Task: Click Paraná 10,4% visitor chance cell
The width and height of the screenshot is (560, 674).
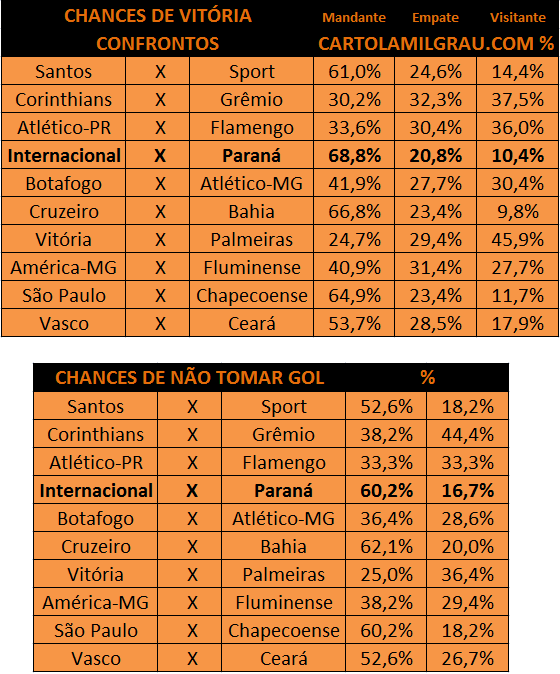Action: (517, 155)
